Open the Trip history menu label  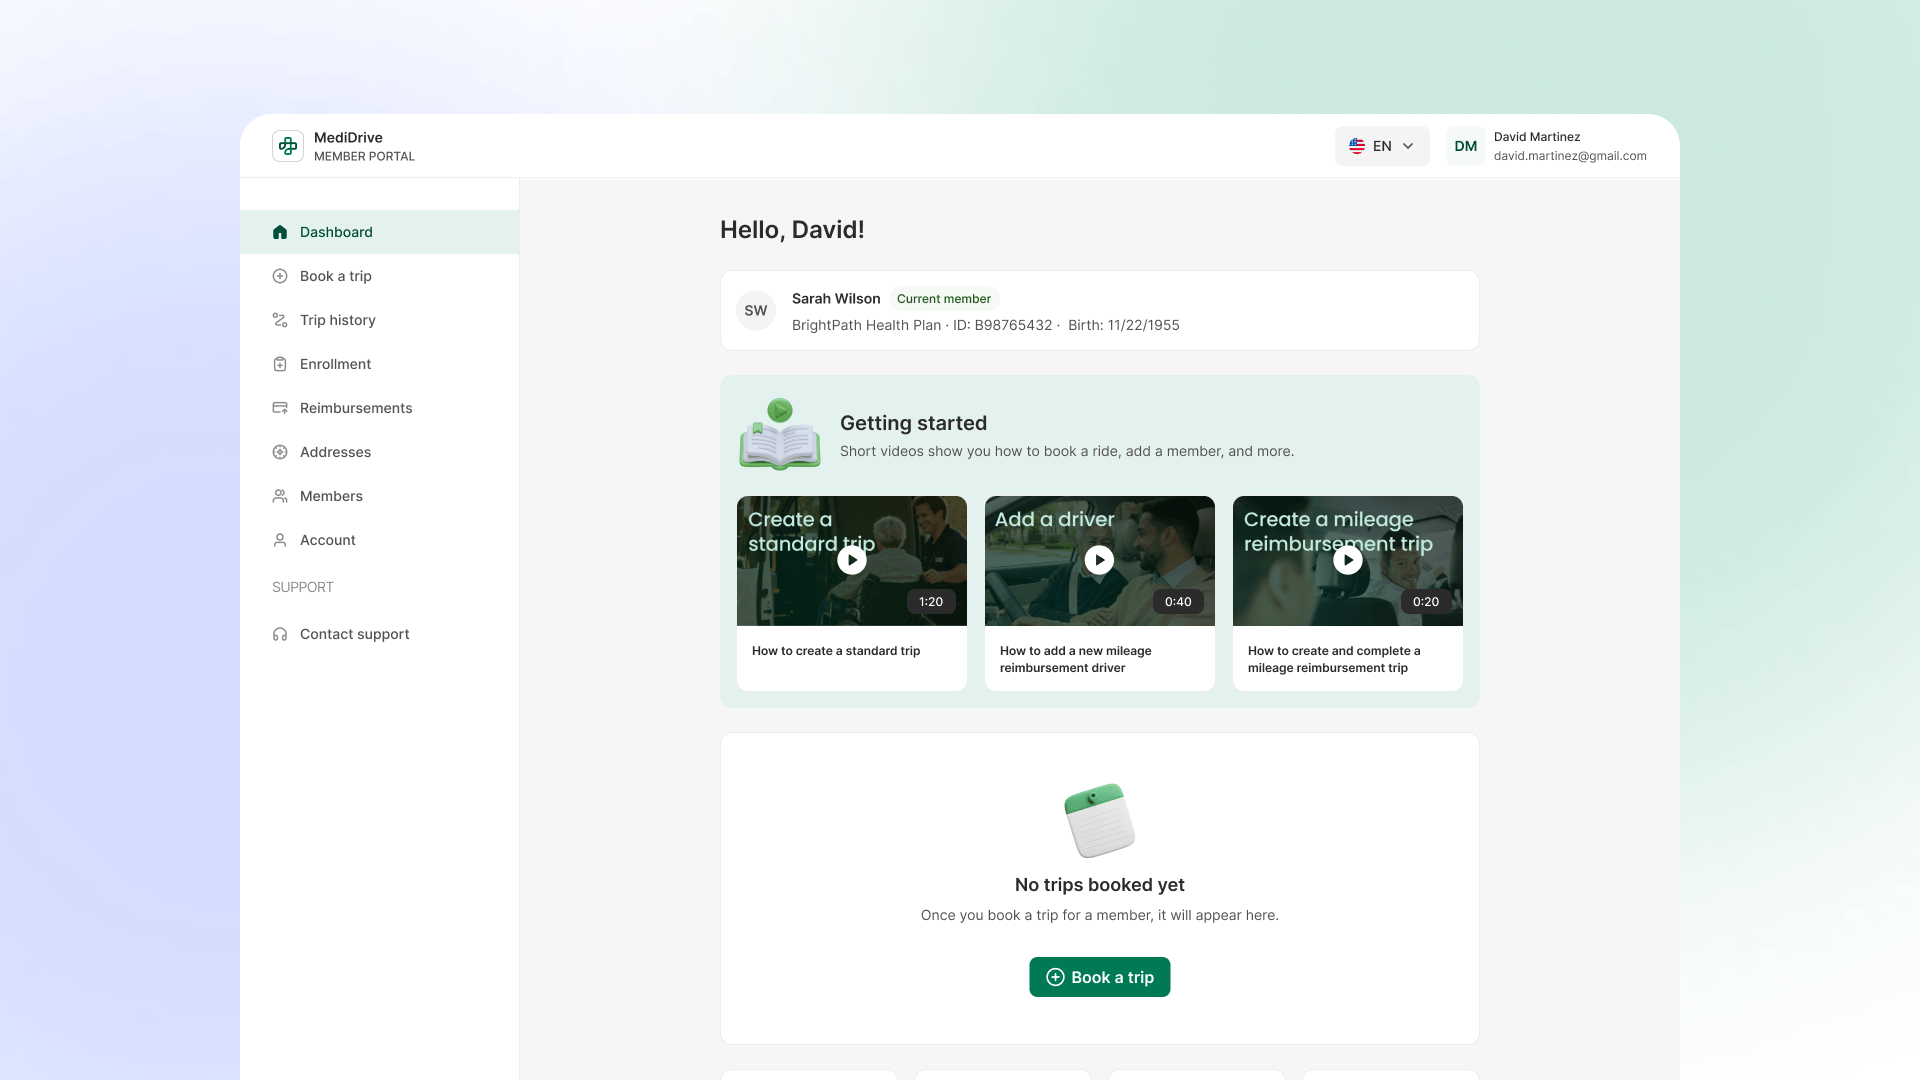pos(338,320)
